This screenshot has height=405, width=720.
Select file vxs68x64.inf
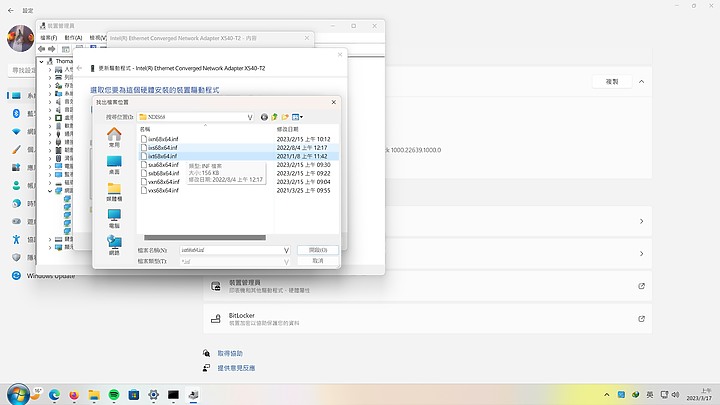[x=163, y=190]
